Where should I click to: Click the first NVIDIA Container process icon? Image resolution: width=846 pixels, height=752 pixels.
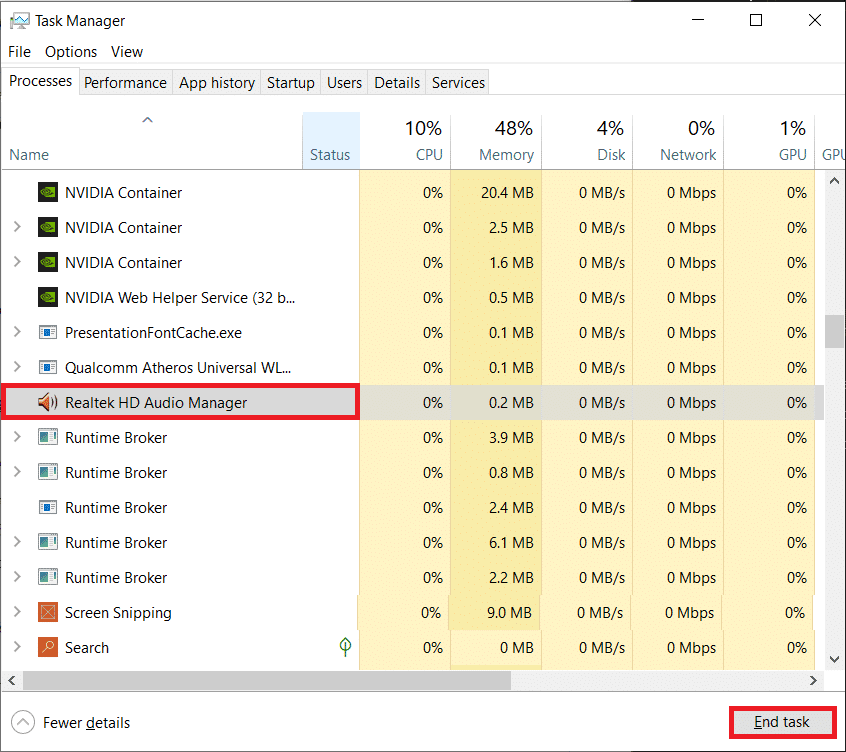(x=47, y=192)
